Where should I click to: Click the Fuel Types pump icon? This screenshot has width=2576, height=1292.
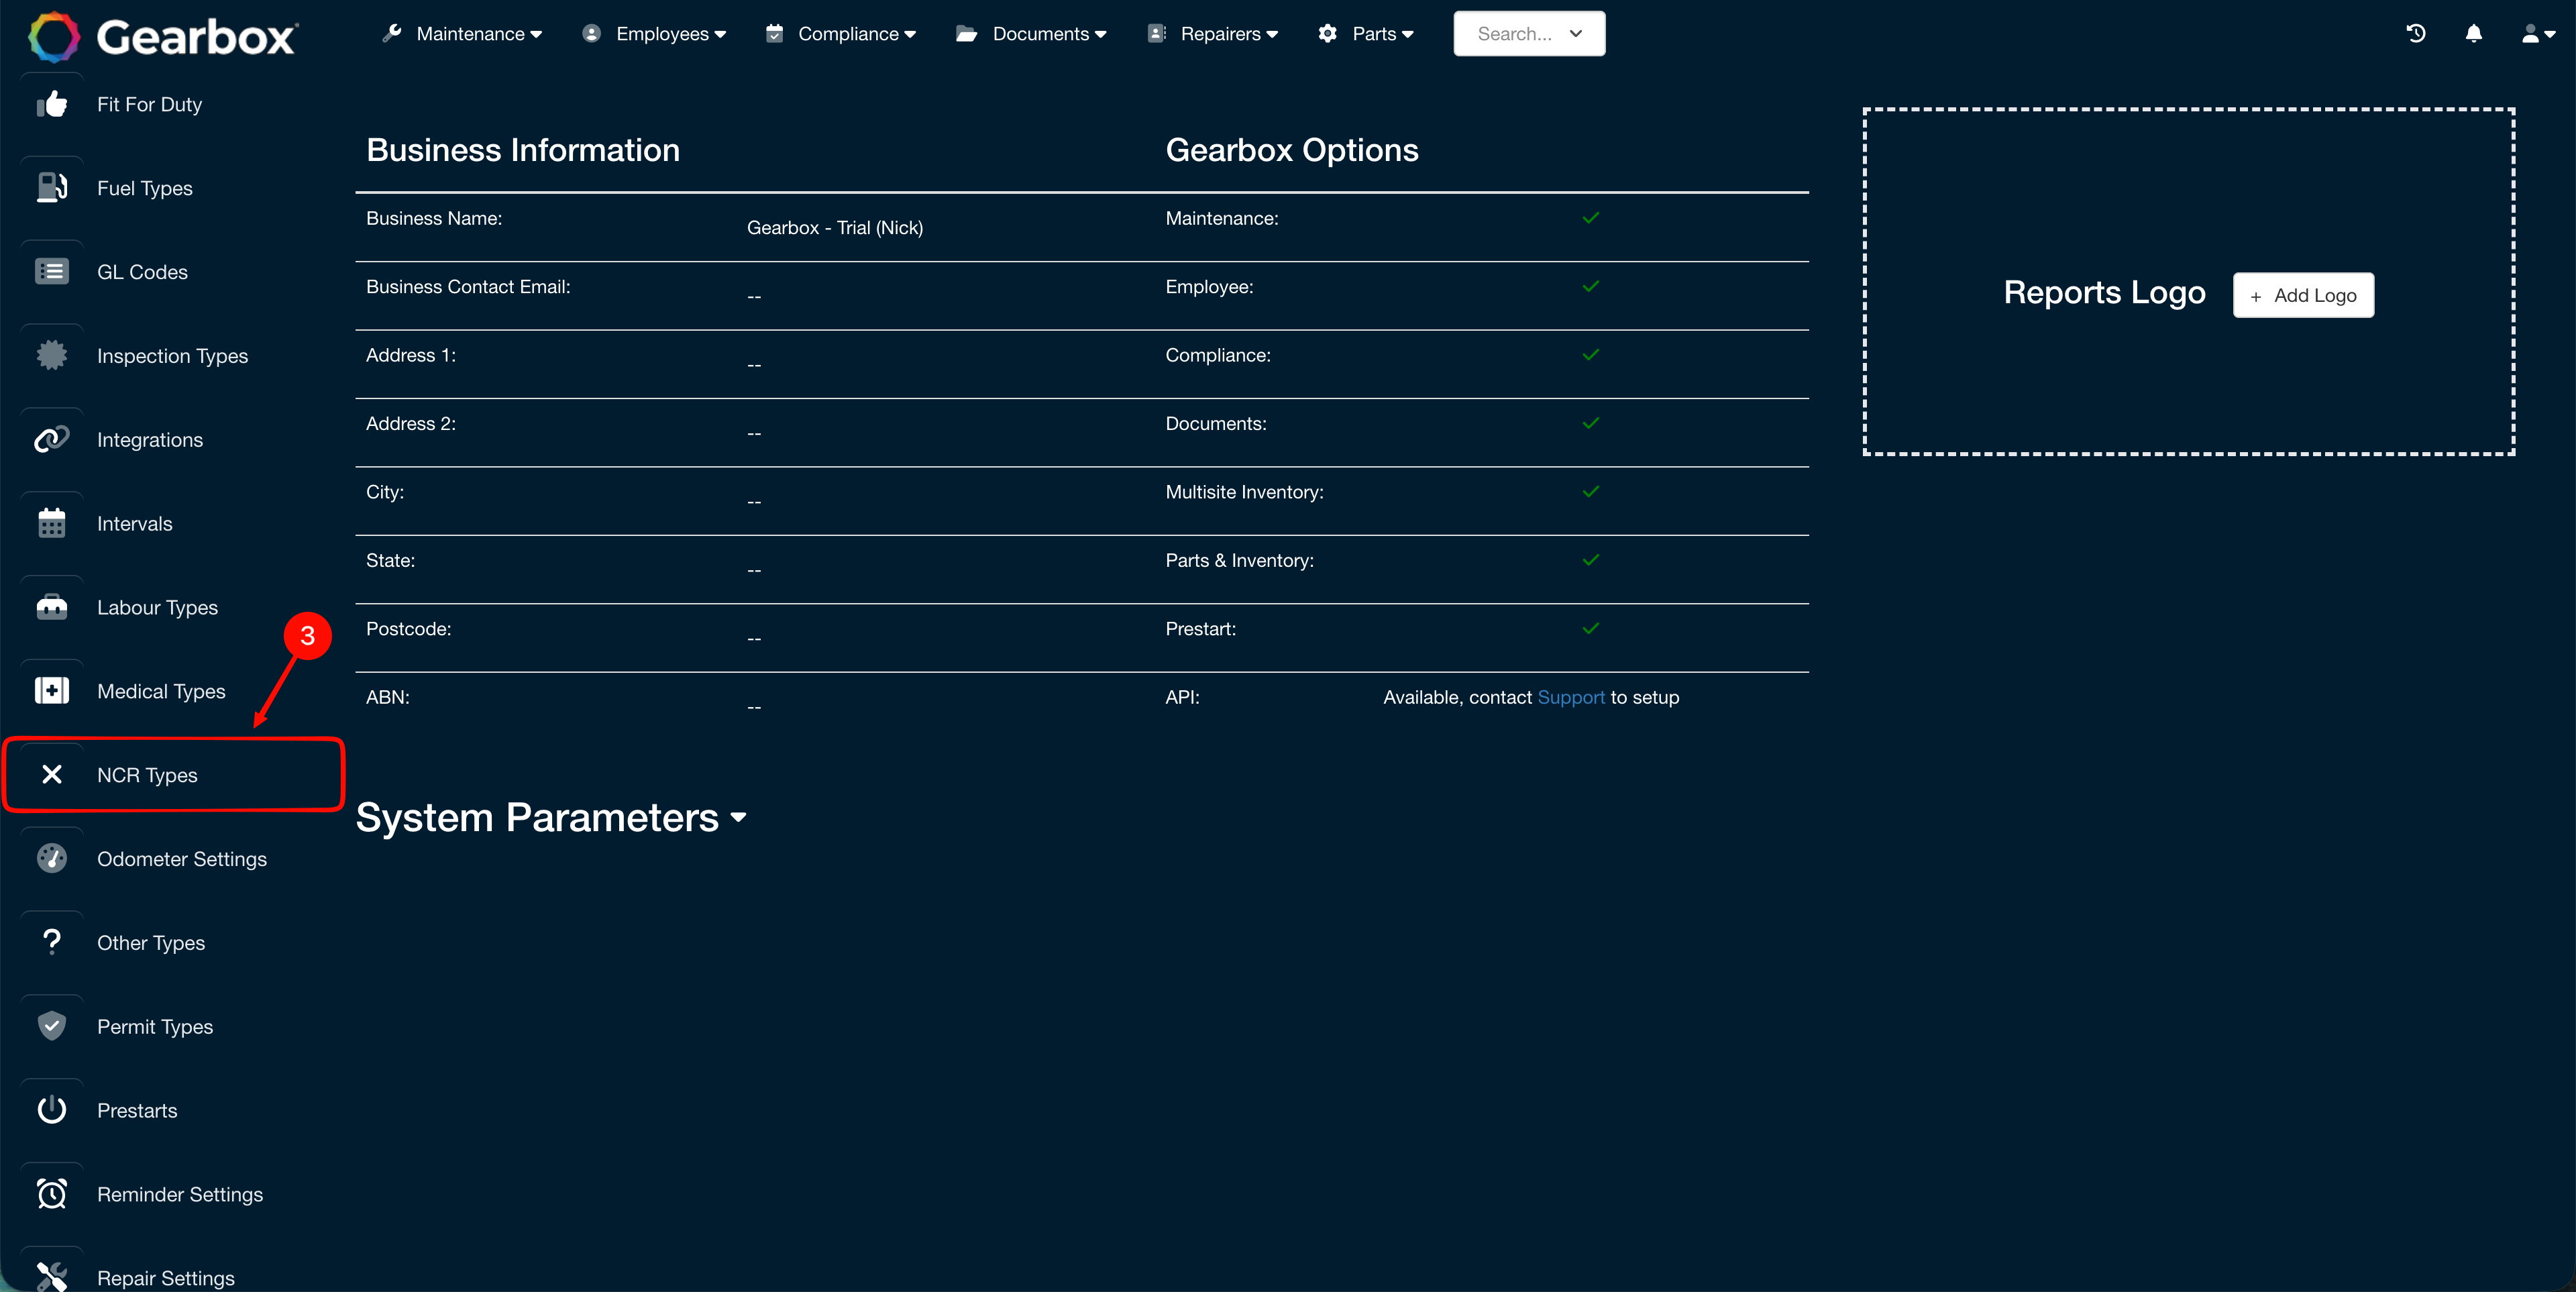click(52, 188)
